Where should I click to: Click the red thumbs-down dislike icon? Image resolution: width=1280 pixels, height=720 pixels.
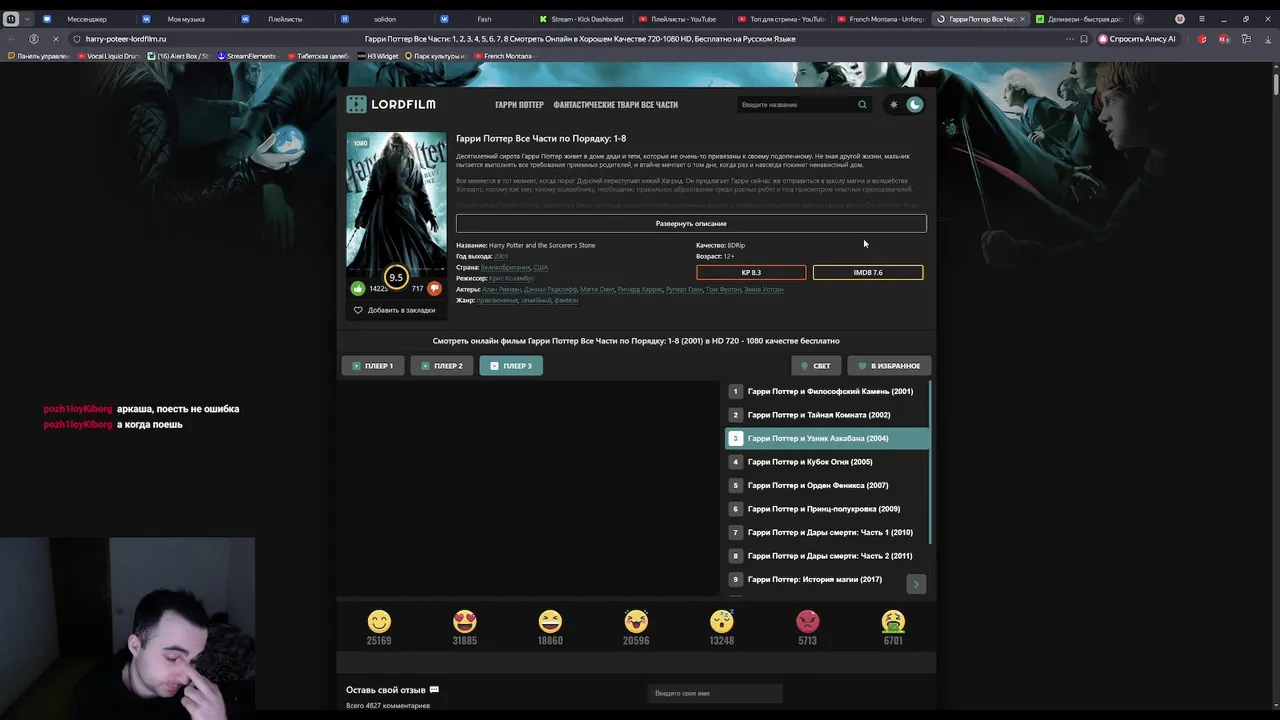[434, 288]
